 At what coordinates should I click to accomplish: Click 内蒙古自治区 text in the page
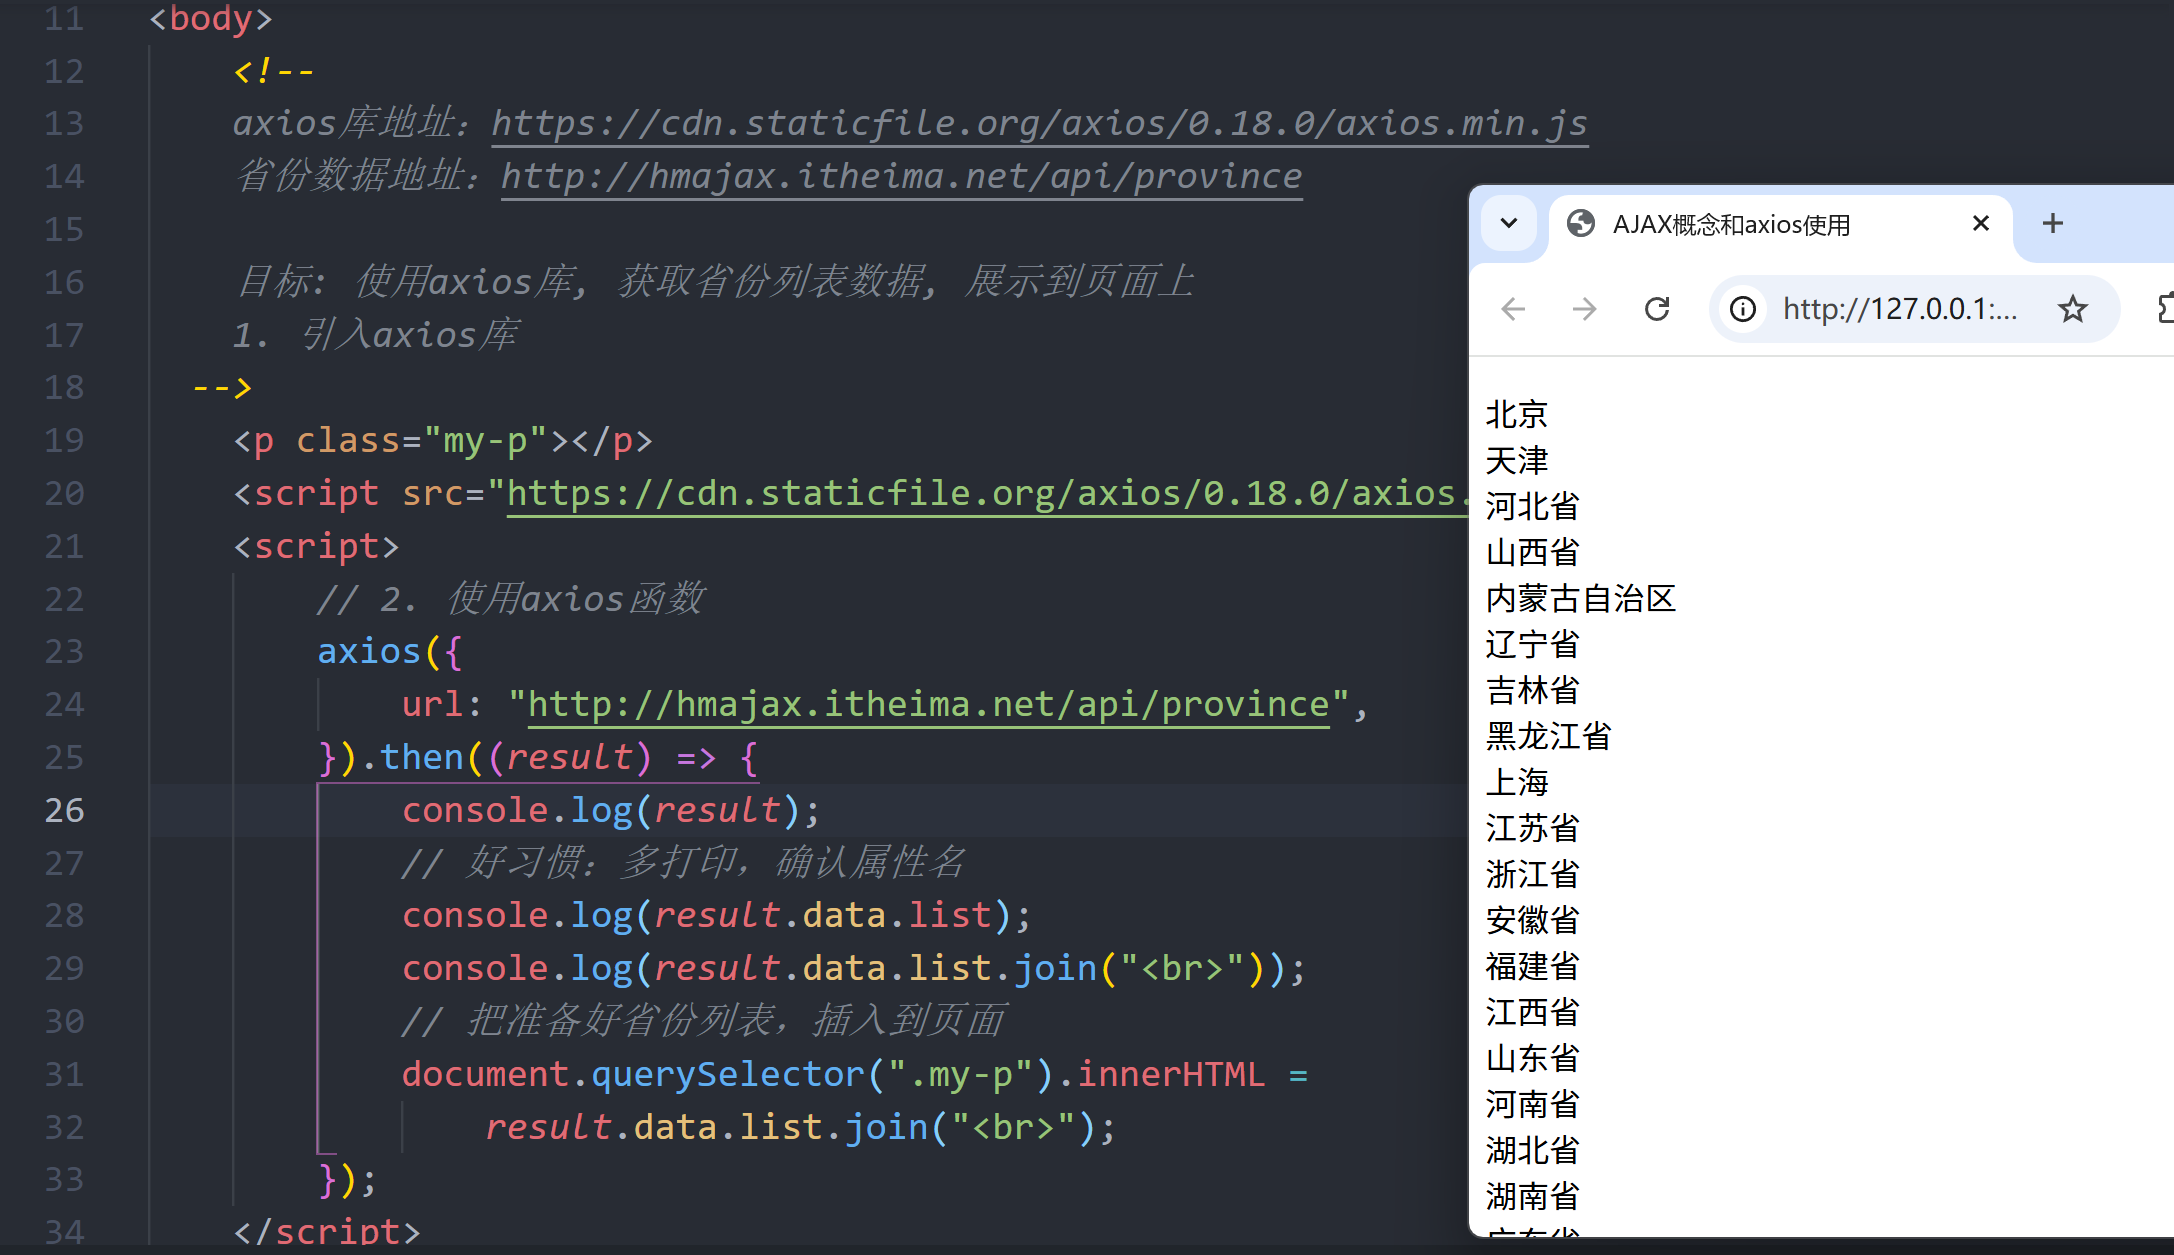click(1580, 598)
